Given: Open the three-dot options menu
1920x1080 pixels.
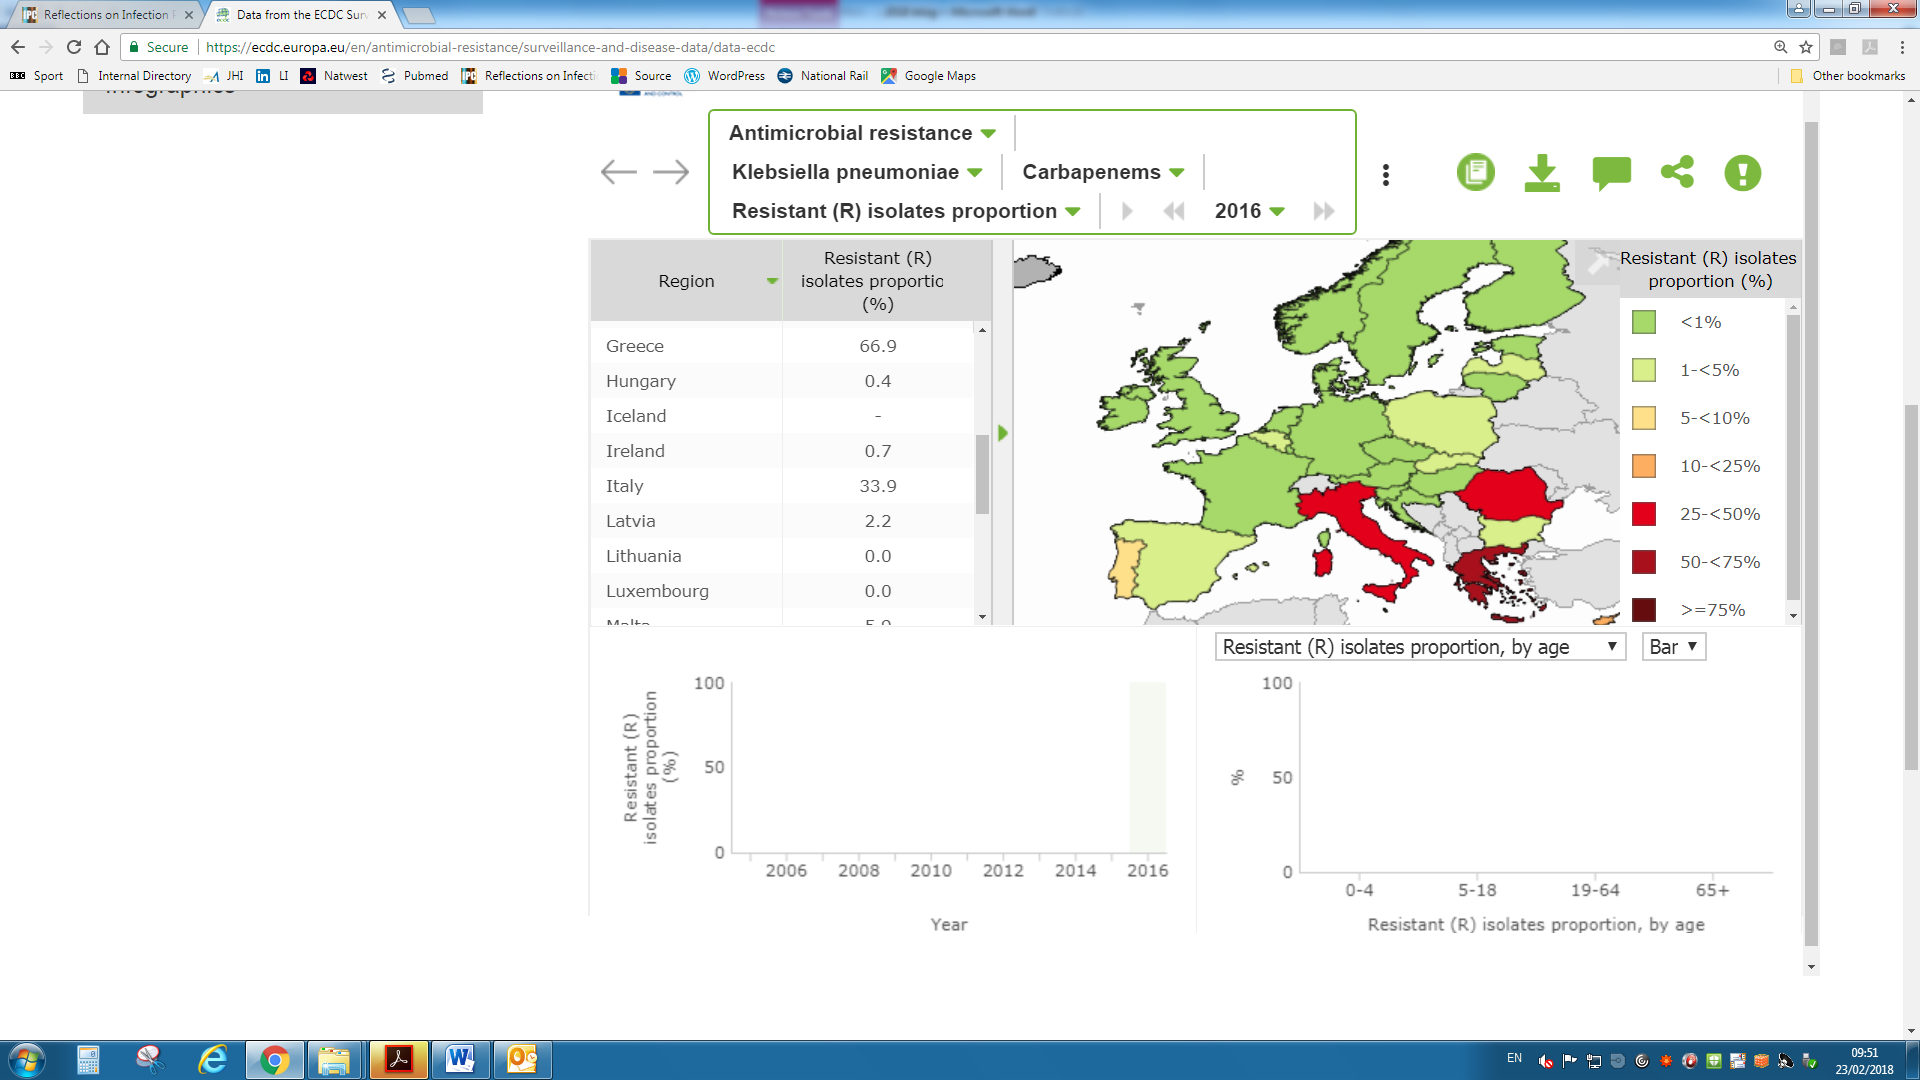Looking at the screenshot, I should [1386, 175].
